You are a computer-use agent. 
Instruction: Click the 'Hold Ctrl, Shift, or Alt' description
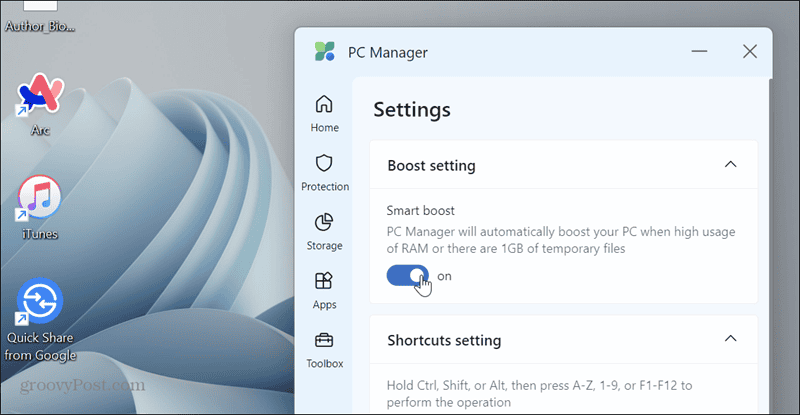click(x=539, y=394)
